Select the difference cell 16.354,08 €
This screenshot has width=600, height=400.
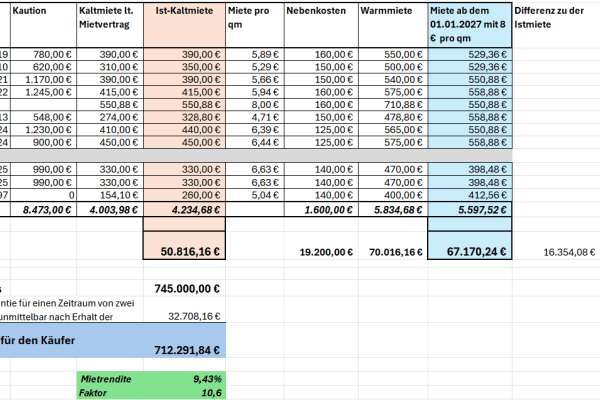click(x=556, y=252)
